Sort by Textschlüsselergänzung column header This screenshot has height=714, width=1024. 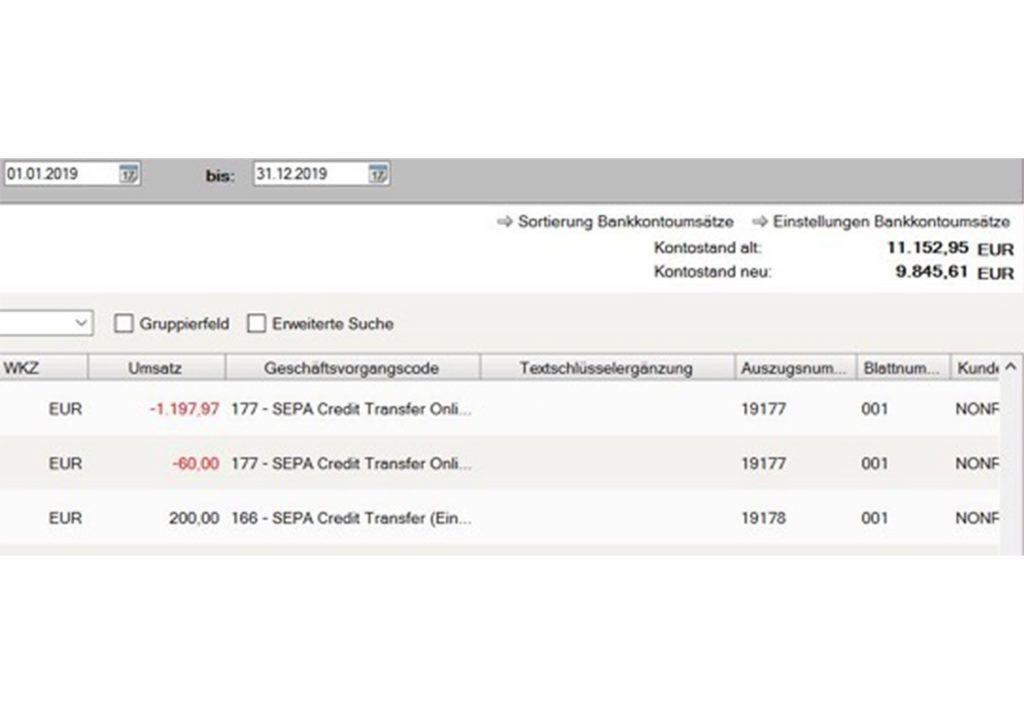click(x=608, y=368)
